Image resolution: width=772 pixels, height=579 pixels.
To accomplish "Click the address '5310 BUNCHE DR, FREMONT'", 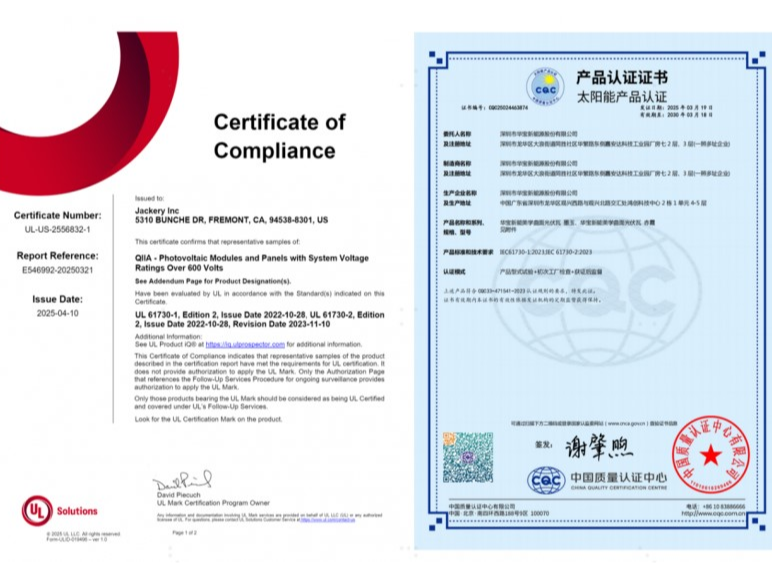I will pyautogui.click(x=231, y=220).
